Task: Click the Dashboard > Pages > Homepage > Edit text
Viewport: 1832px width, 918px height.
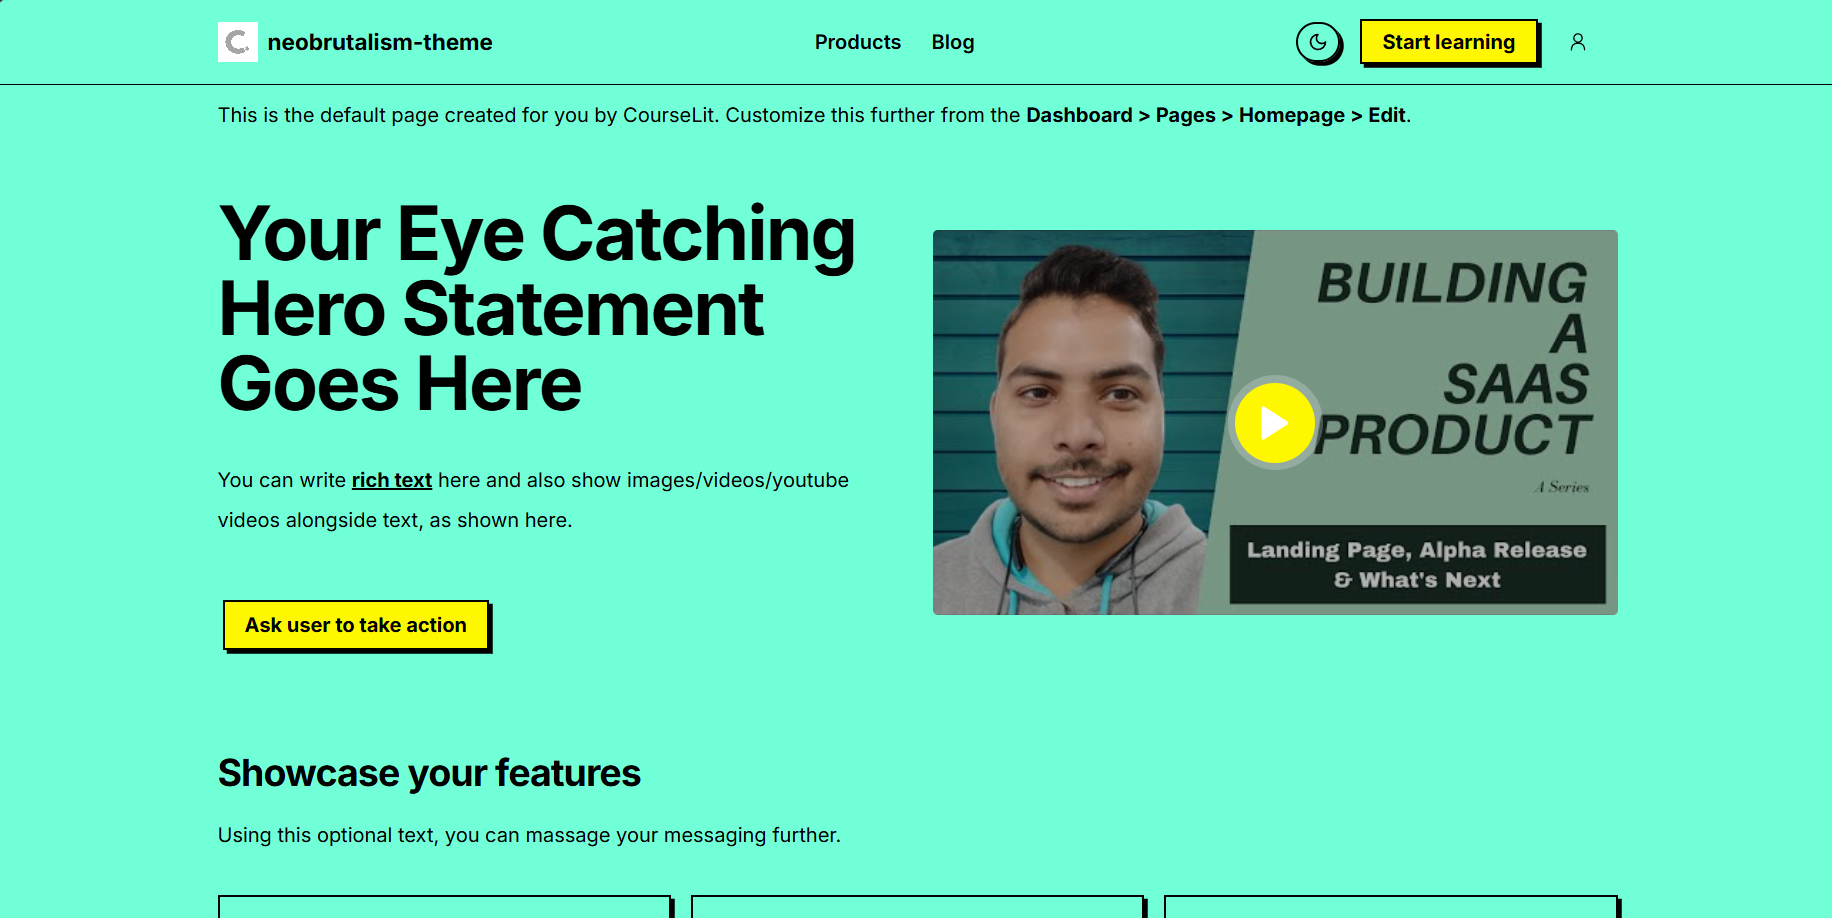Action: click(1216, 115)
